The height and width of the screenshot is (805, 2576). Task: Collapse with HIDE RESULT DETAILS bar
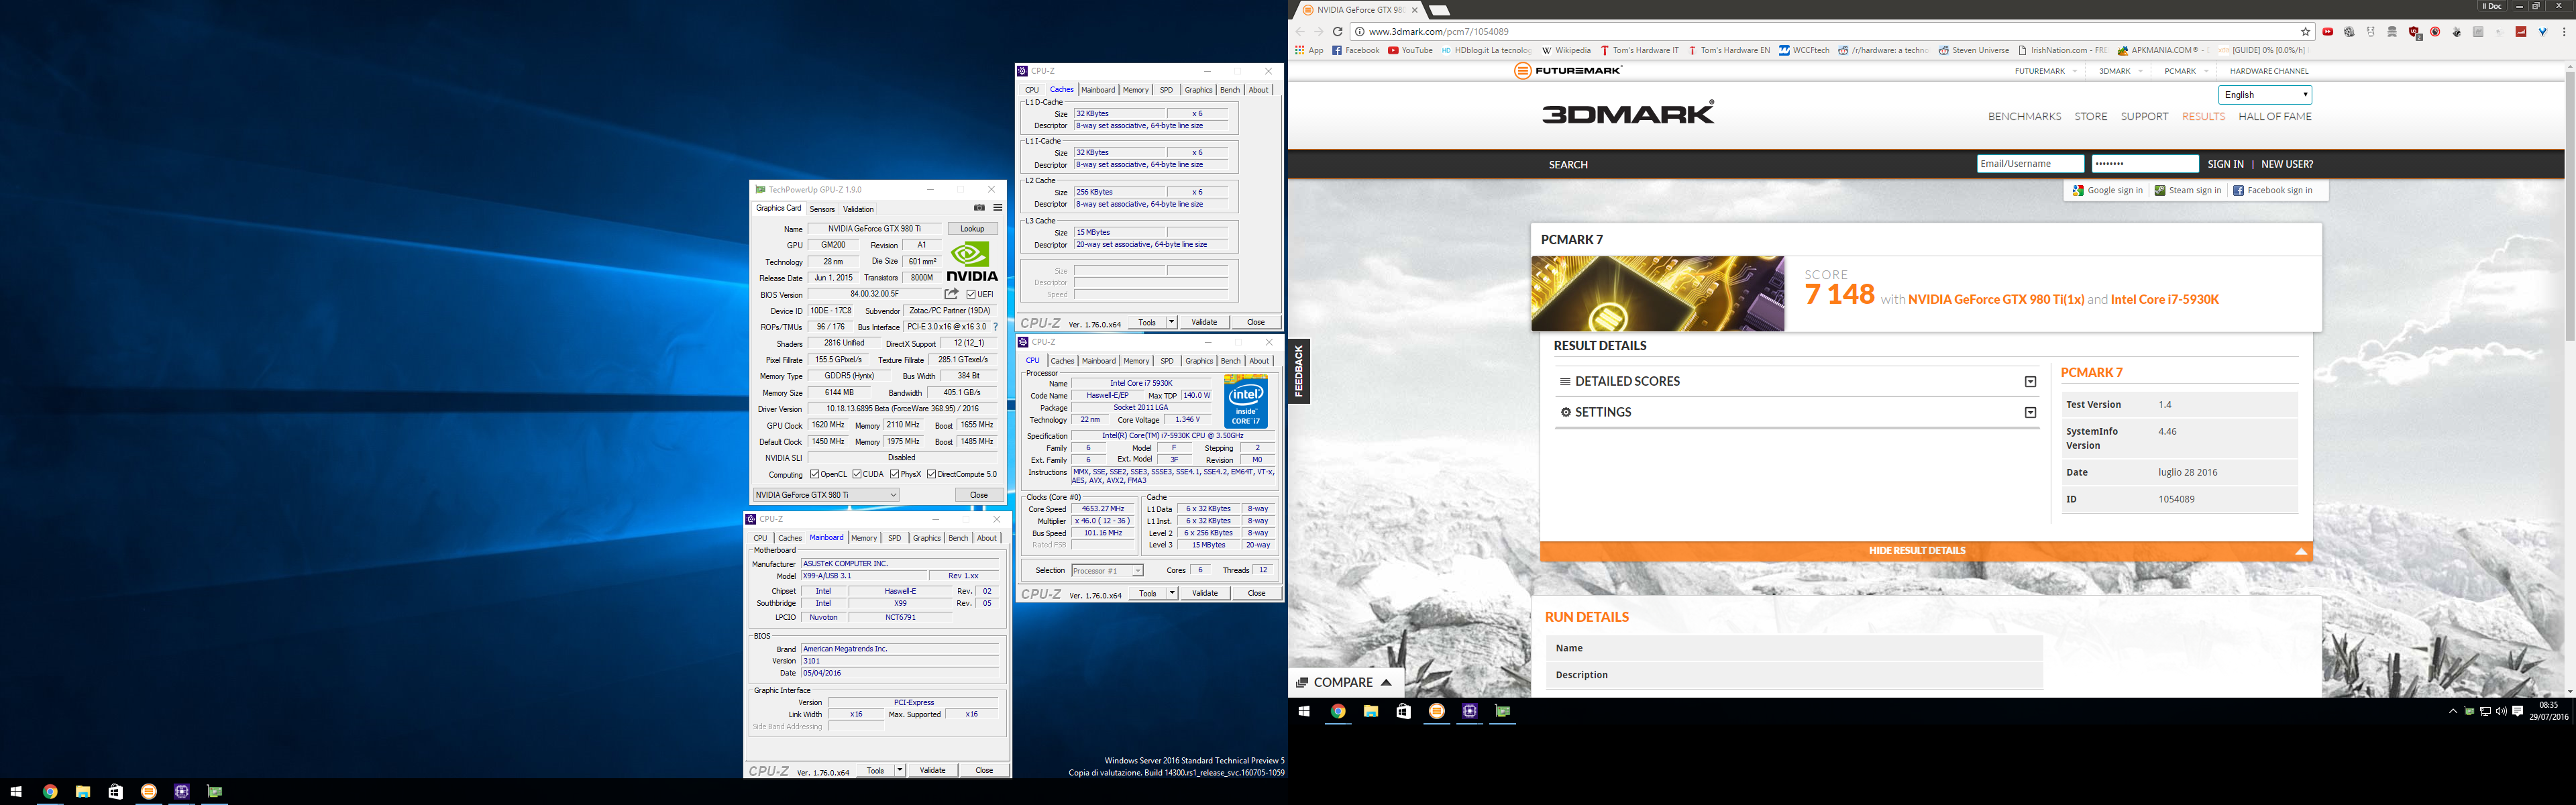pyautogui.click(x=1926, y=551)
